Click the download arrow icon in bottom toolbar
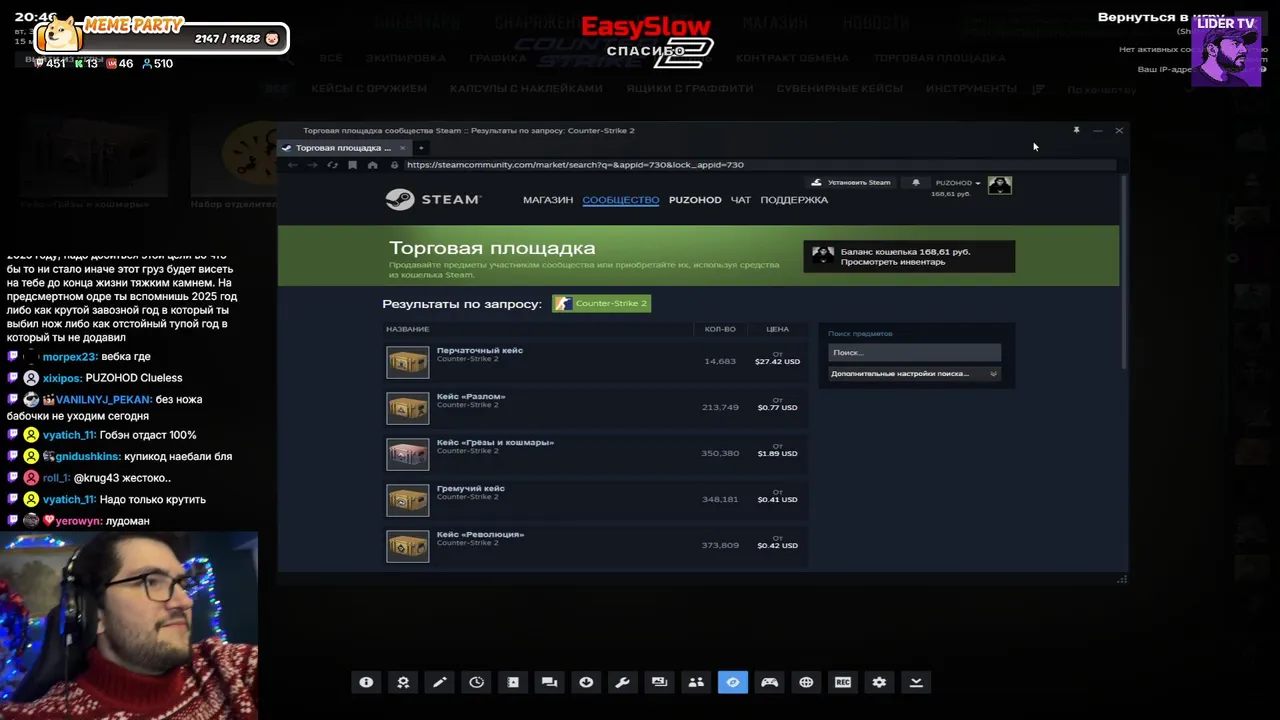1280x720 pixels. click(x=586, y=682)
